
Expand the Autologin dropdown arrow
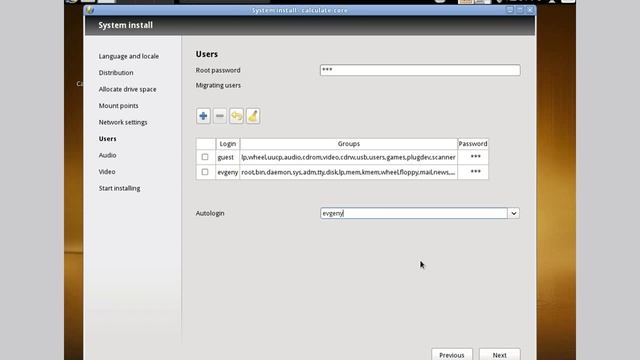[x=514, y=213]
